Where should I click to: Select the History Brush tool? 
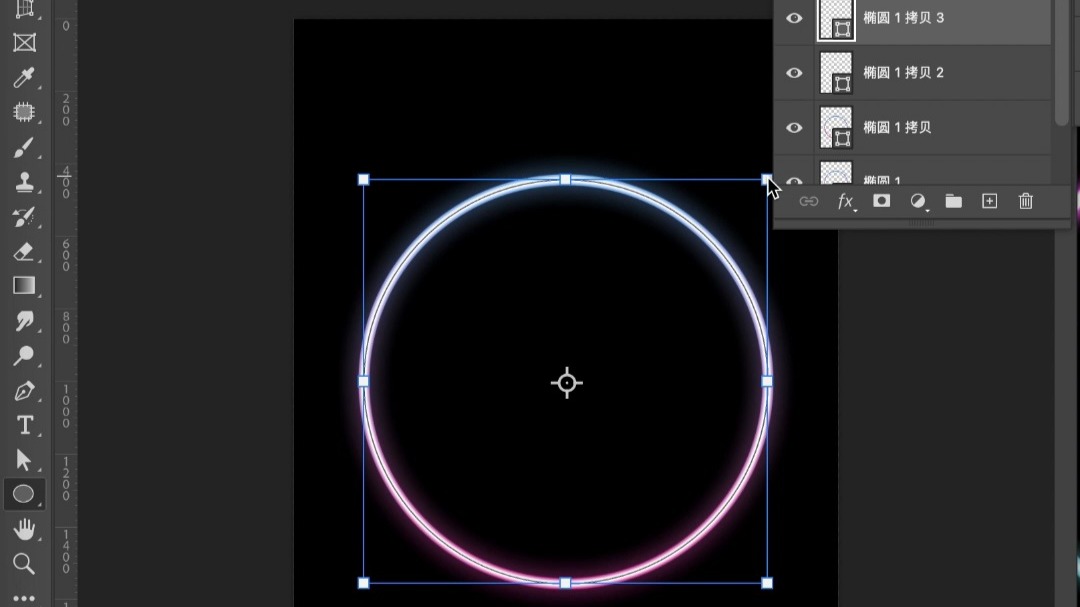(x=24, y=217)
